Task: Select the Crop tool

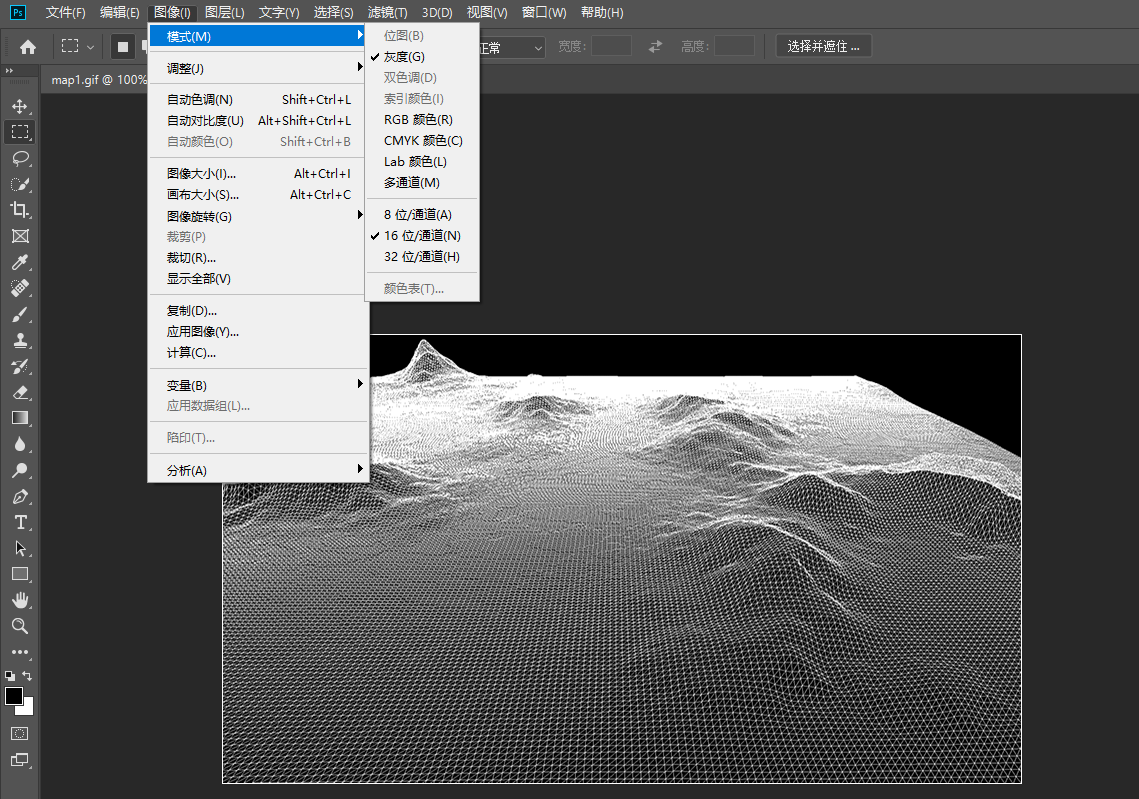Action: click(x=20, y=211)
